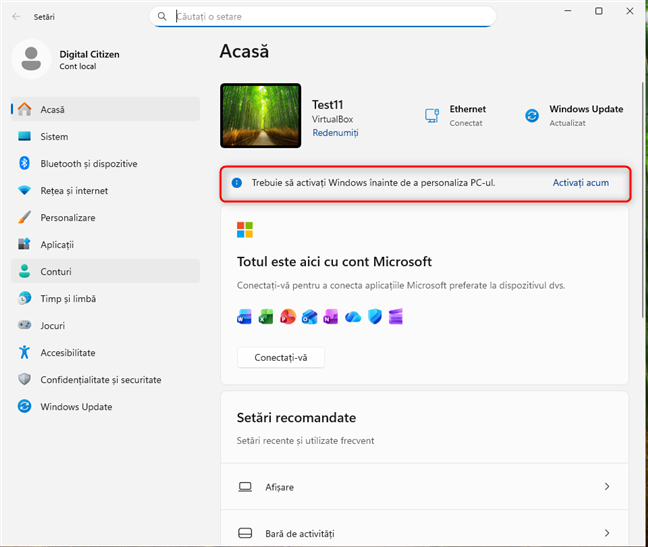Screen dimensions: 648x547
Task: Click the Conectați-vă button
Action: 281,357
